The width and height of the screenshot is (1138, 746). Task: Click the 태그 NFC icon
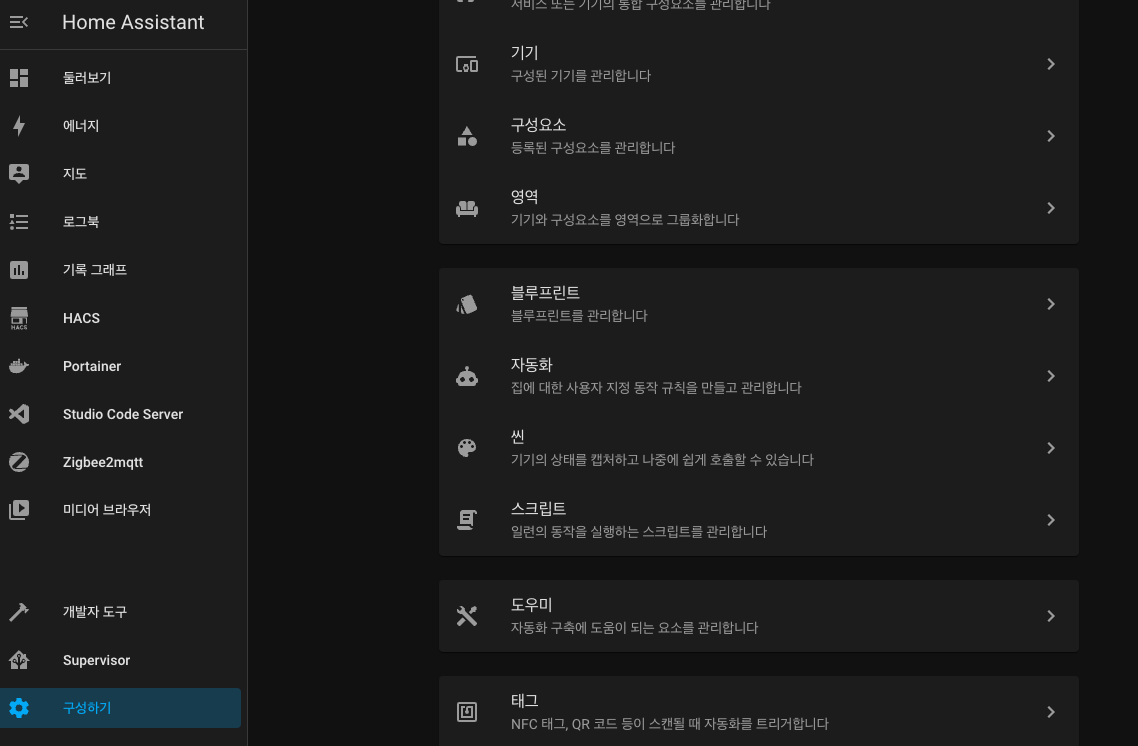467,712
